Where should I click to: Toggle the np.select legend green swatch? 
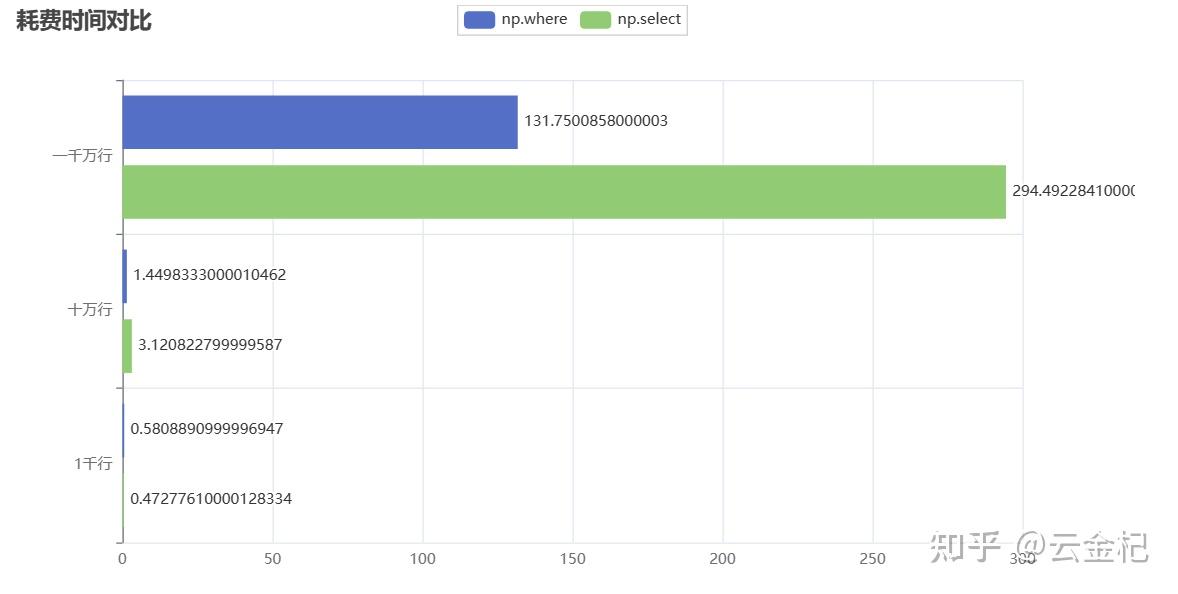pos(596,19)
